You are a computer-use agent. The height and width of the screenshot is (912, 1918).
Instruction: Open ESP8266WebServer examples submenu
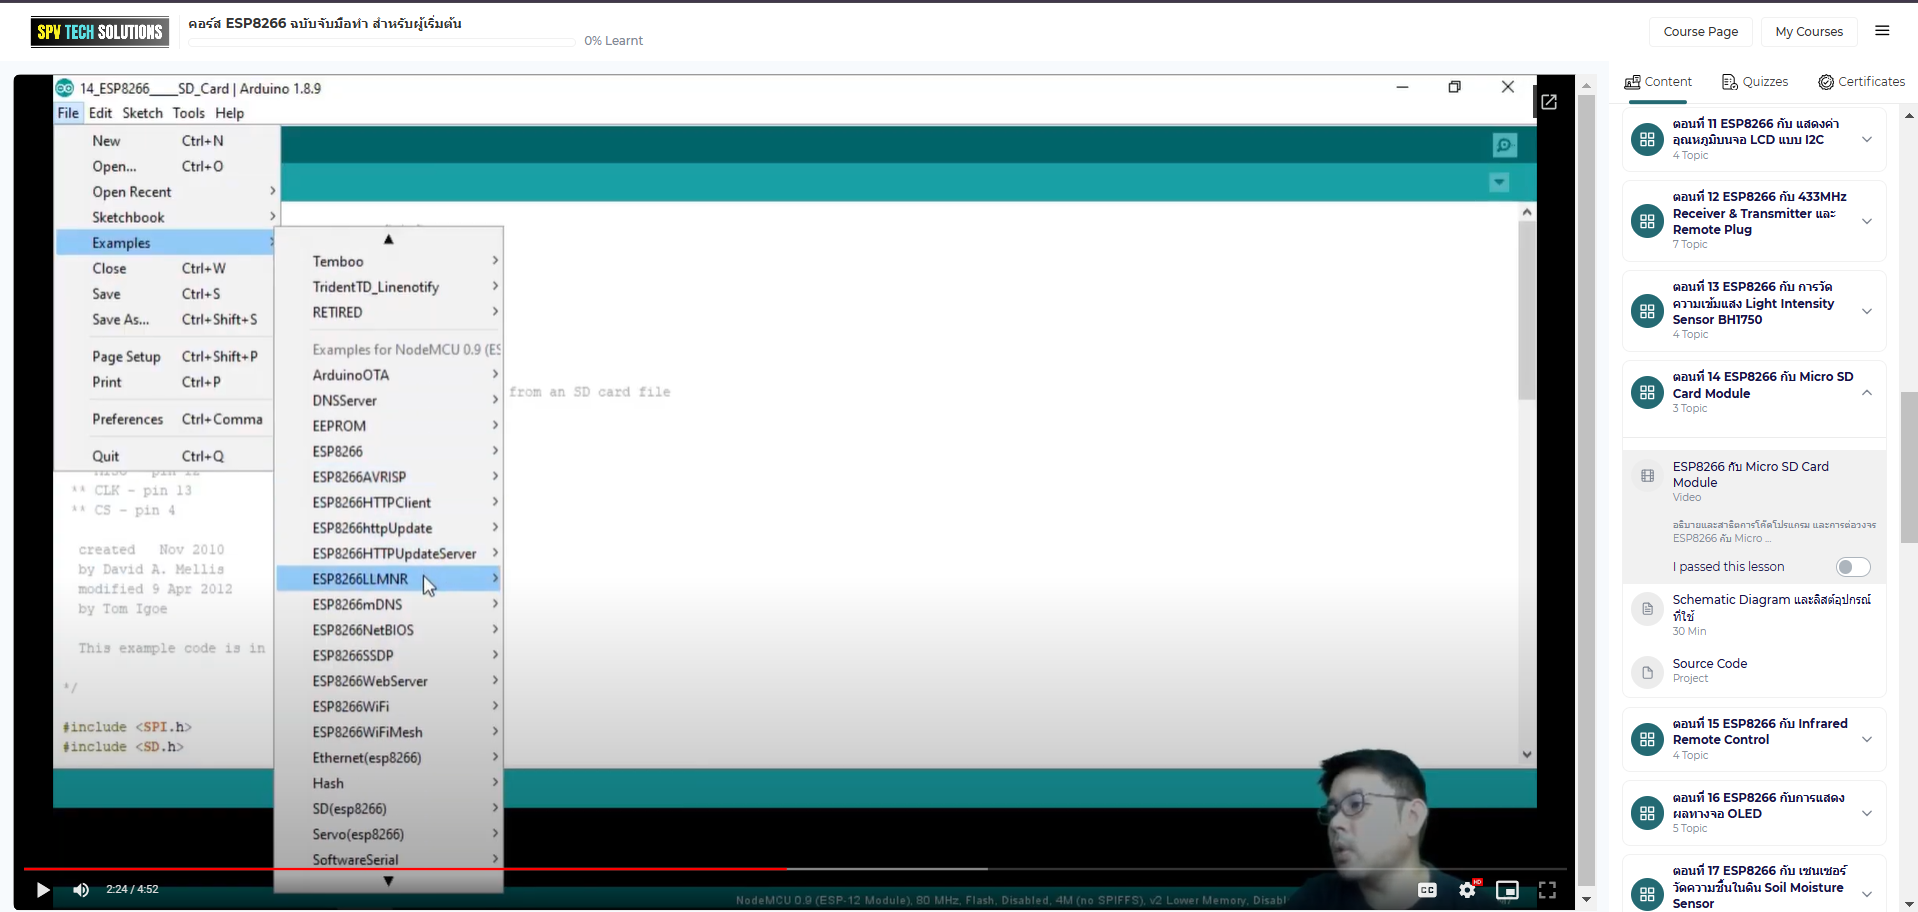point(389,681)
